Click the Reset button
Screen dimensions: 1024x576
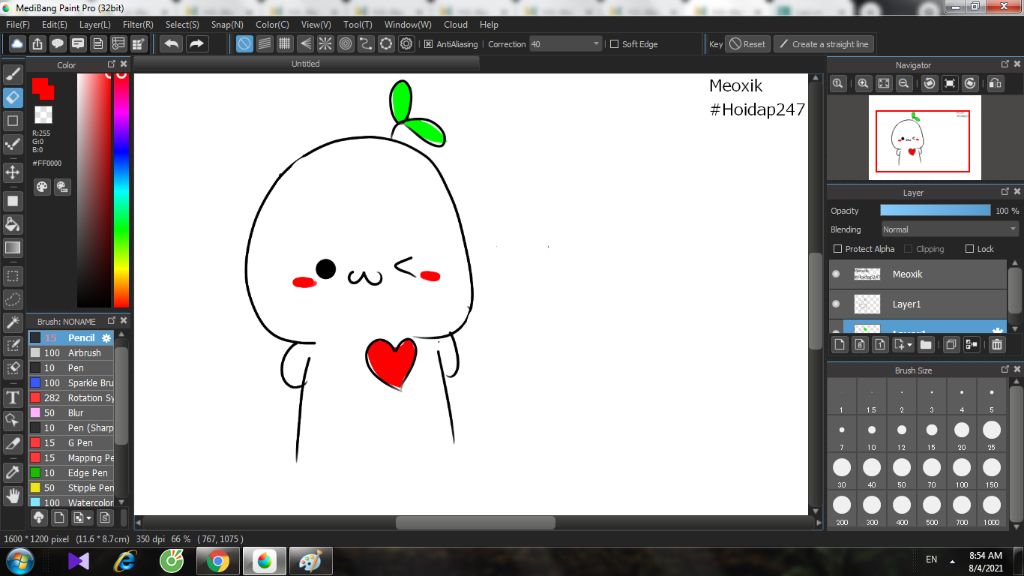pyautogui.click(x=747, y=44)
